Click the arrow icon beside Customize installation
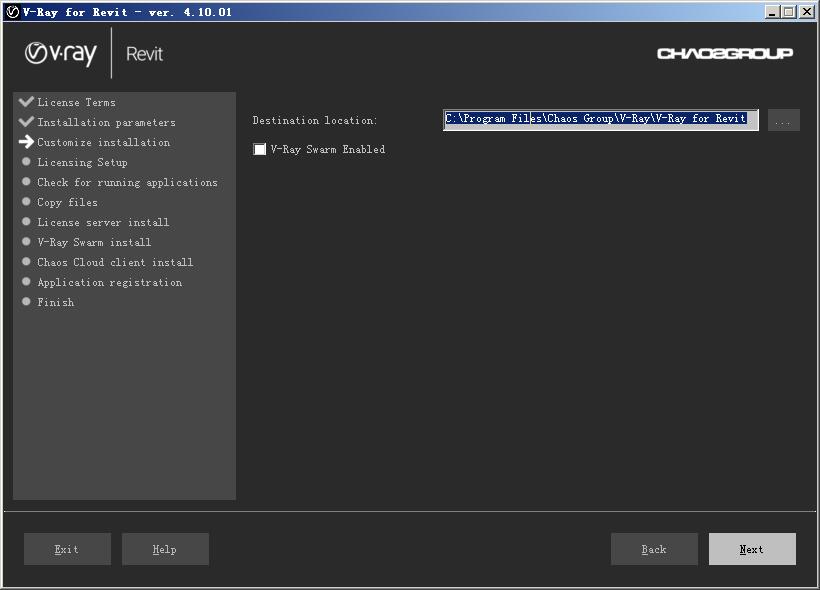Viewport: 820px width, 590px height. 26,141
